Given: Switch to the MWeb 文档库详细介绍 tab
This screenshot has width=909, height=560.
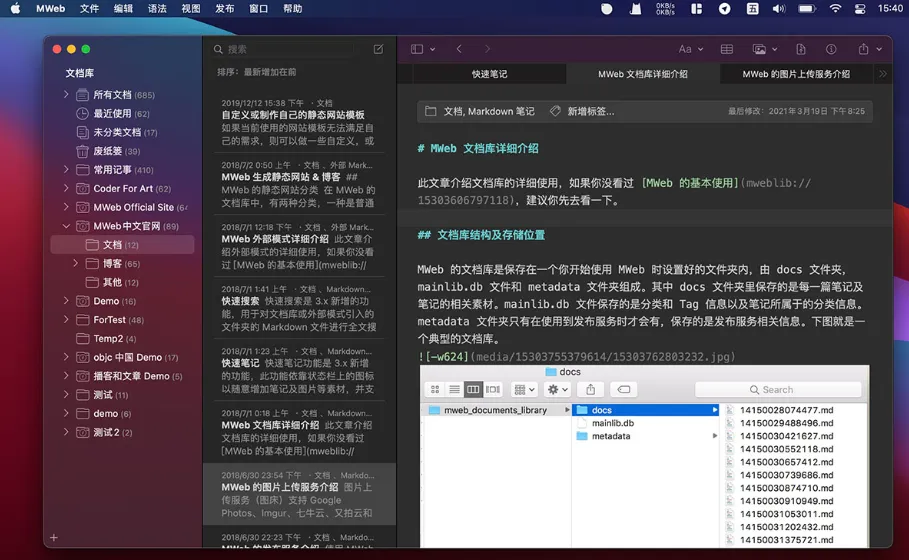Looking at the screenshot, I should tap(642, 74).
